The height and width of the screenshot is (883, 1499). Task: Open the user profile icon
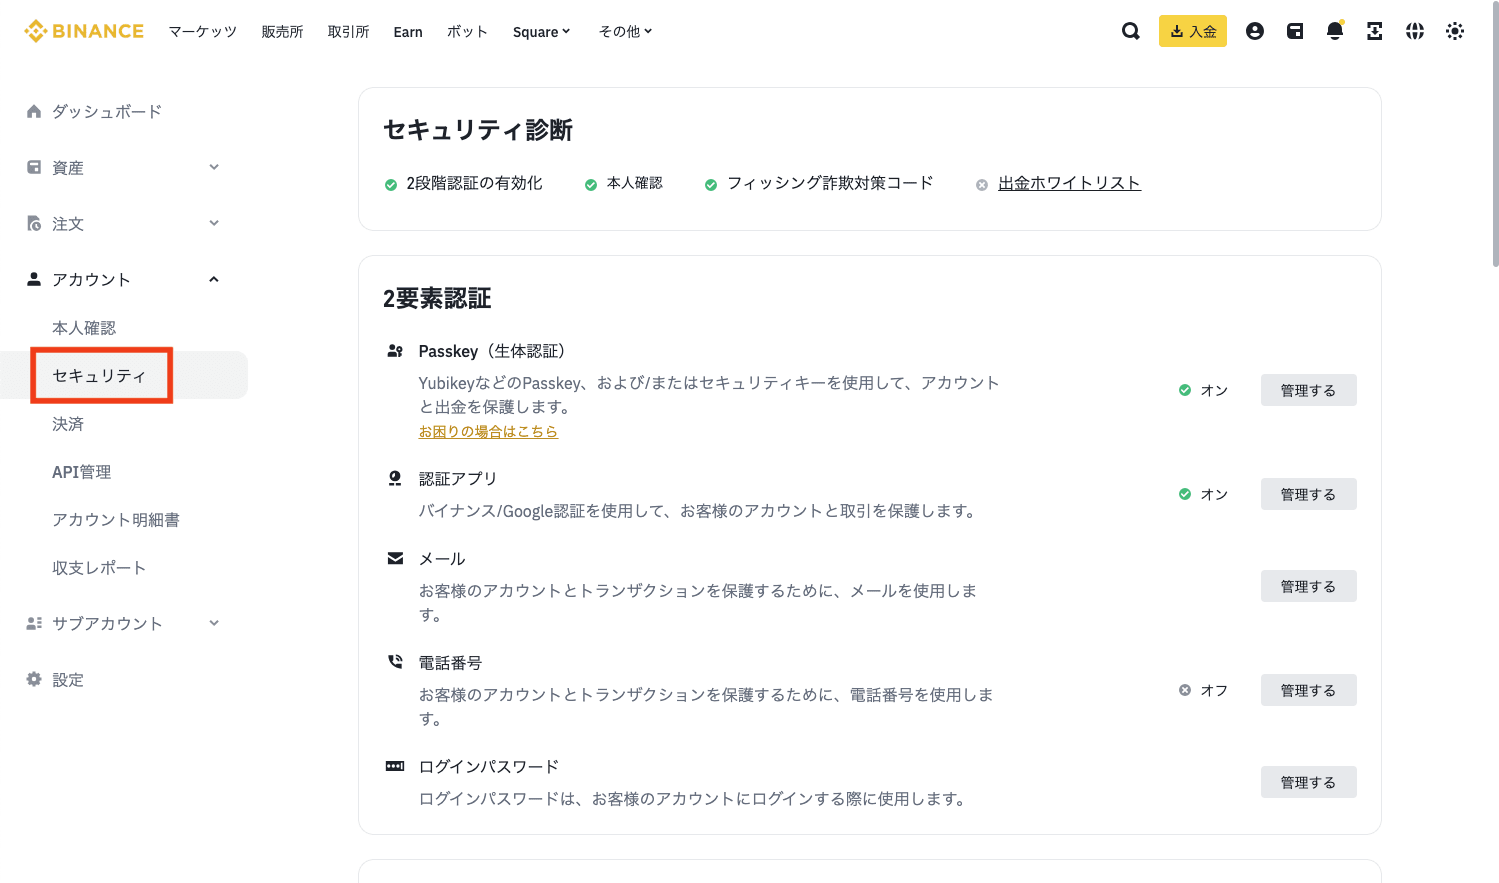(x=1254, y=31)
